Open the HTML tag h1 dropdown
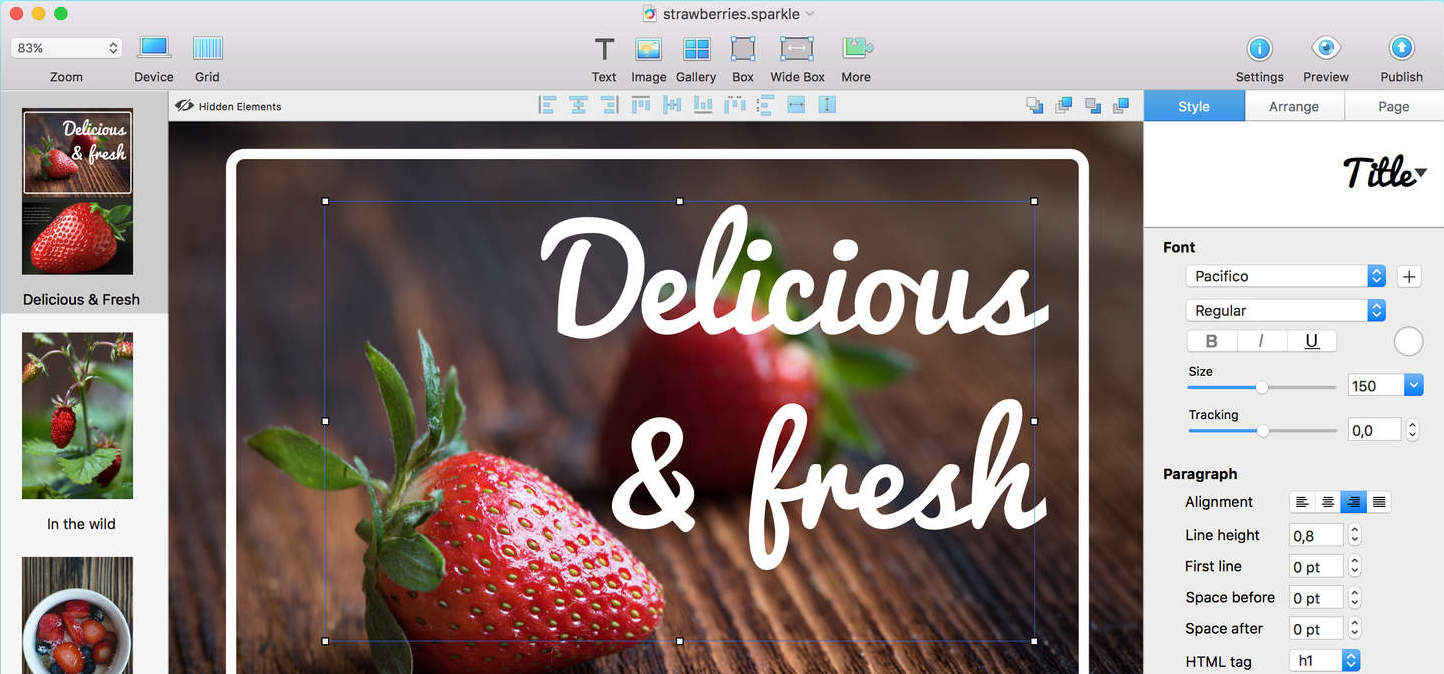 (x=1325, y=661)
